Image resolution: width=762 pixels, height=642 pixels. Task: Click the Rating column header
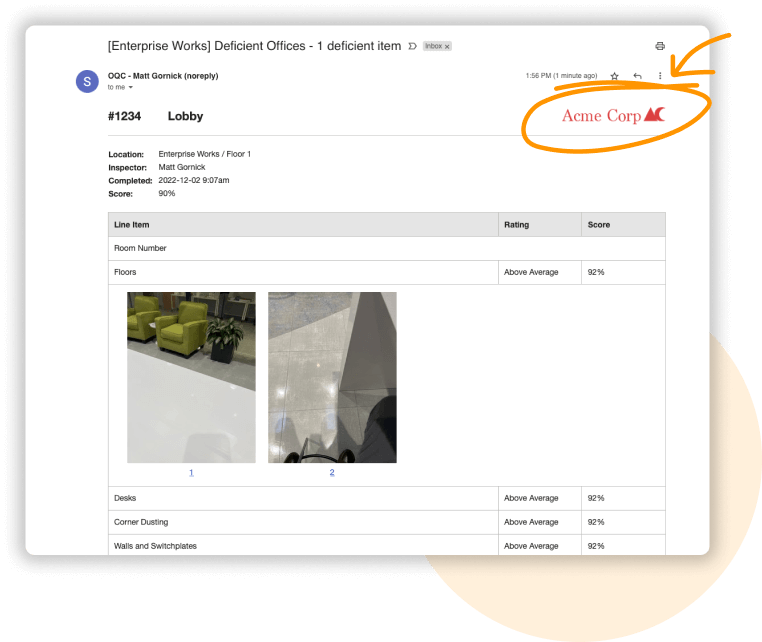point(517,225)
